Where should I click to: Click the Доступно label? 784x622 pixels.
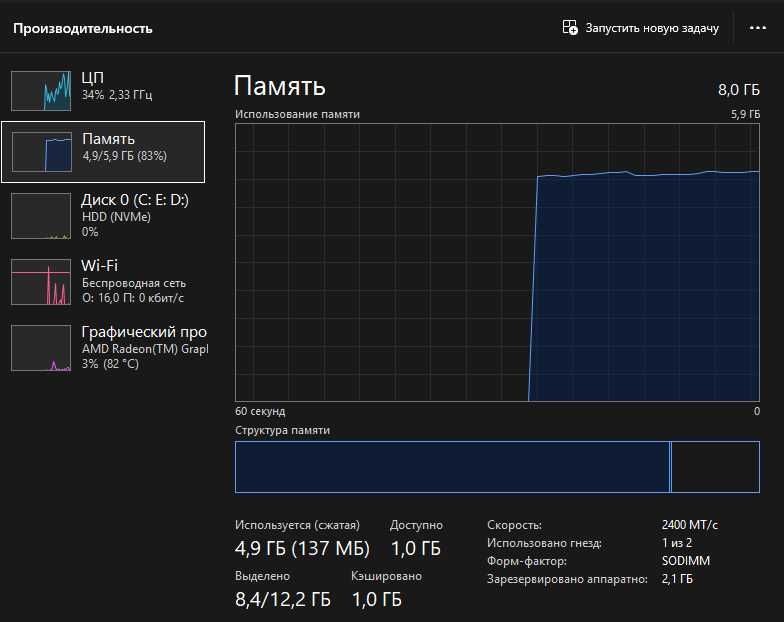(x=416, y=525)
